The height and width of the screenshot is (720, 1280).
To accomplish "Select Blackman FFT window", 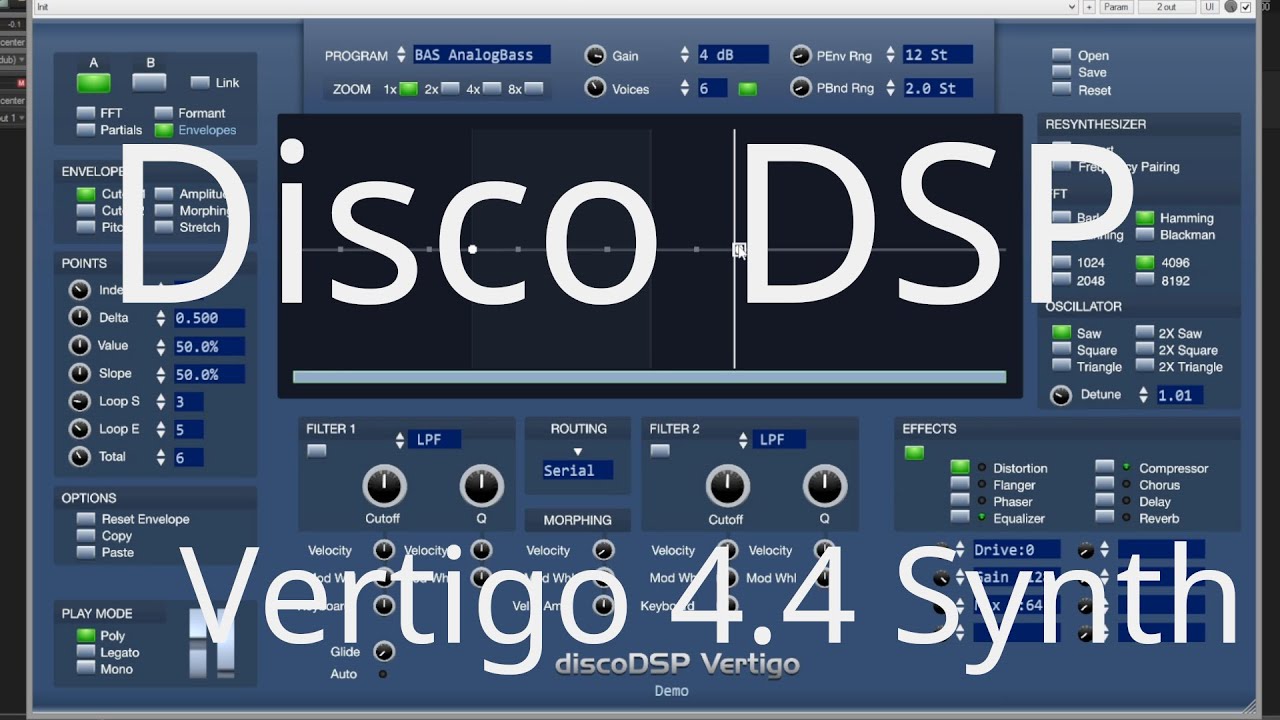I will tap(1144, 235).
